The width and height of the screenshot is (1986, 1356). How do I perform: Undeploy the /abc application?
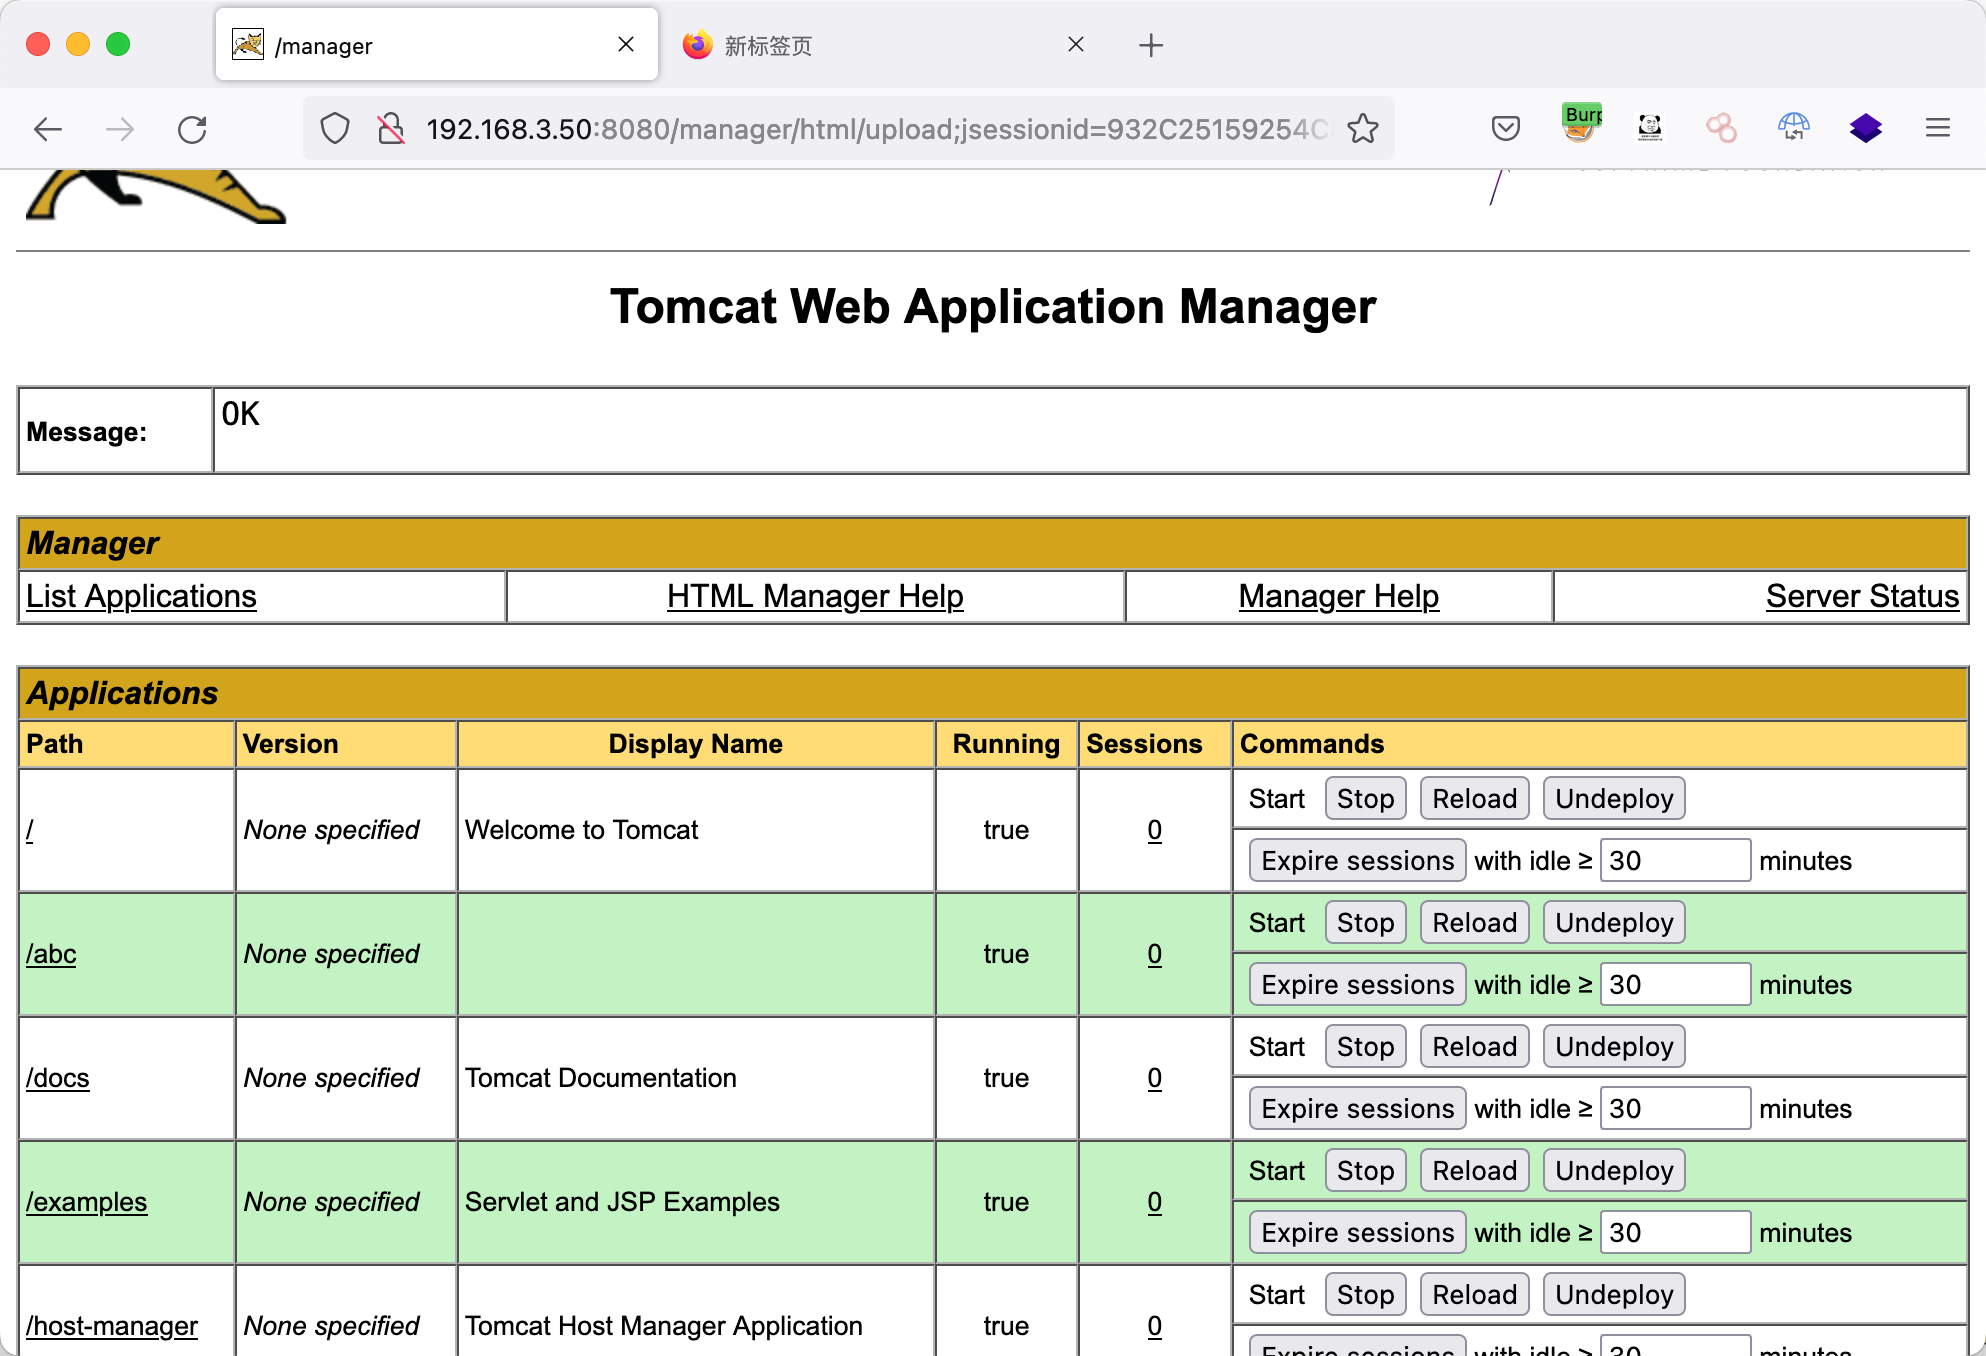click(x=1613, y=922)
